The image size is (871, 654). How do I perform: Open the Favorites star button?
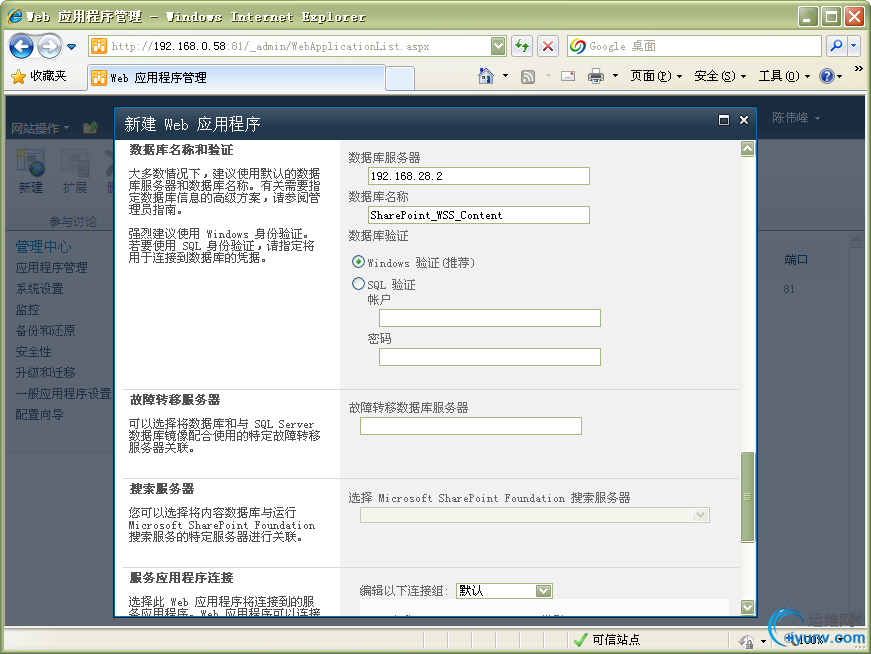pyautogui.click(x=38, y=76)
